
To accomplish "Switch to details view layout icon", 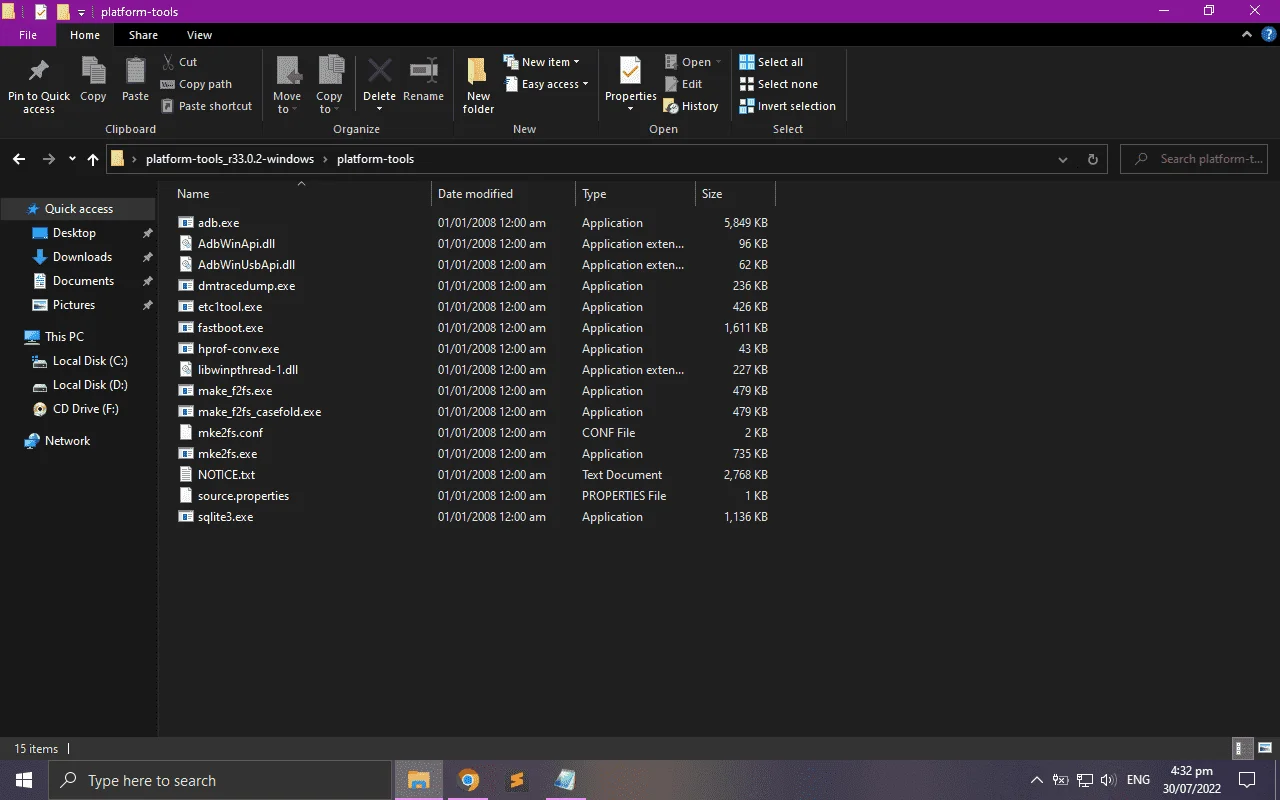I will coord(1241,748).
